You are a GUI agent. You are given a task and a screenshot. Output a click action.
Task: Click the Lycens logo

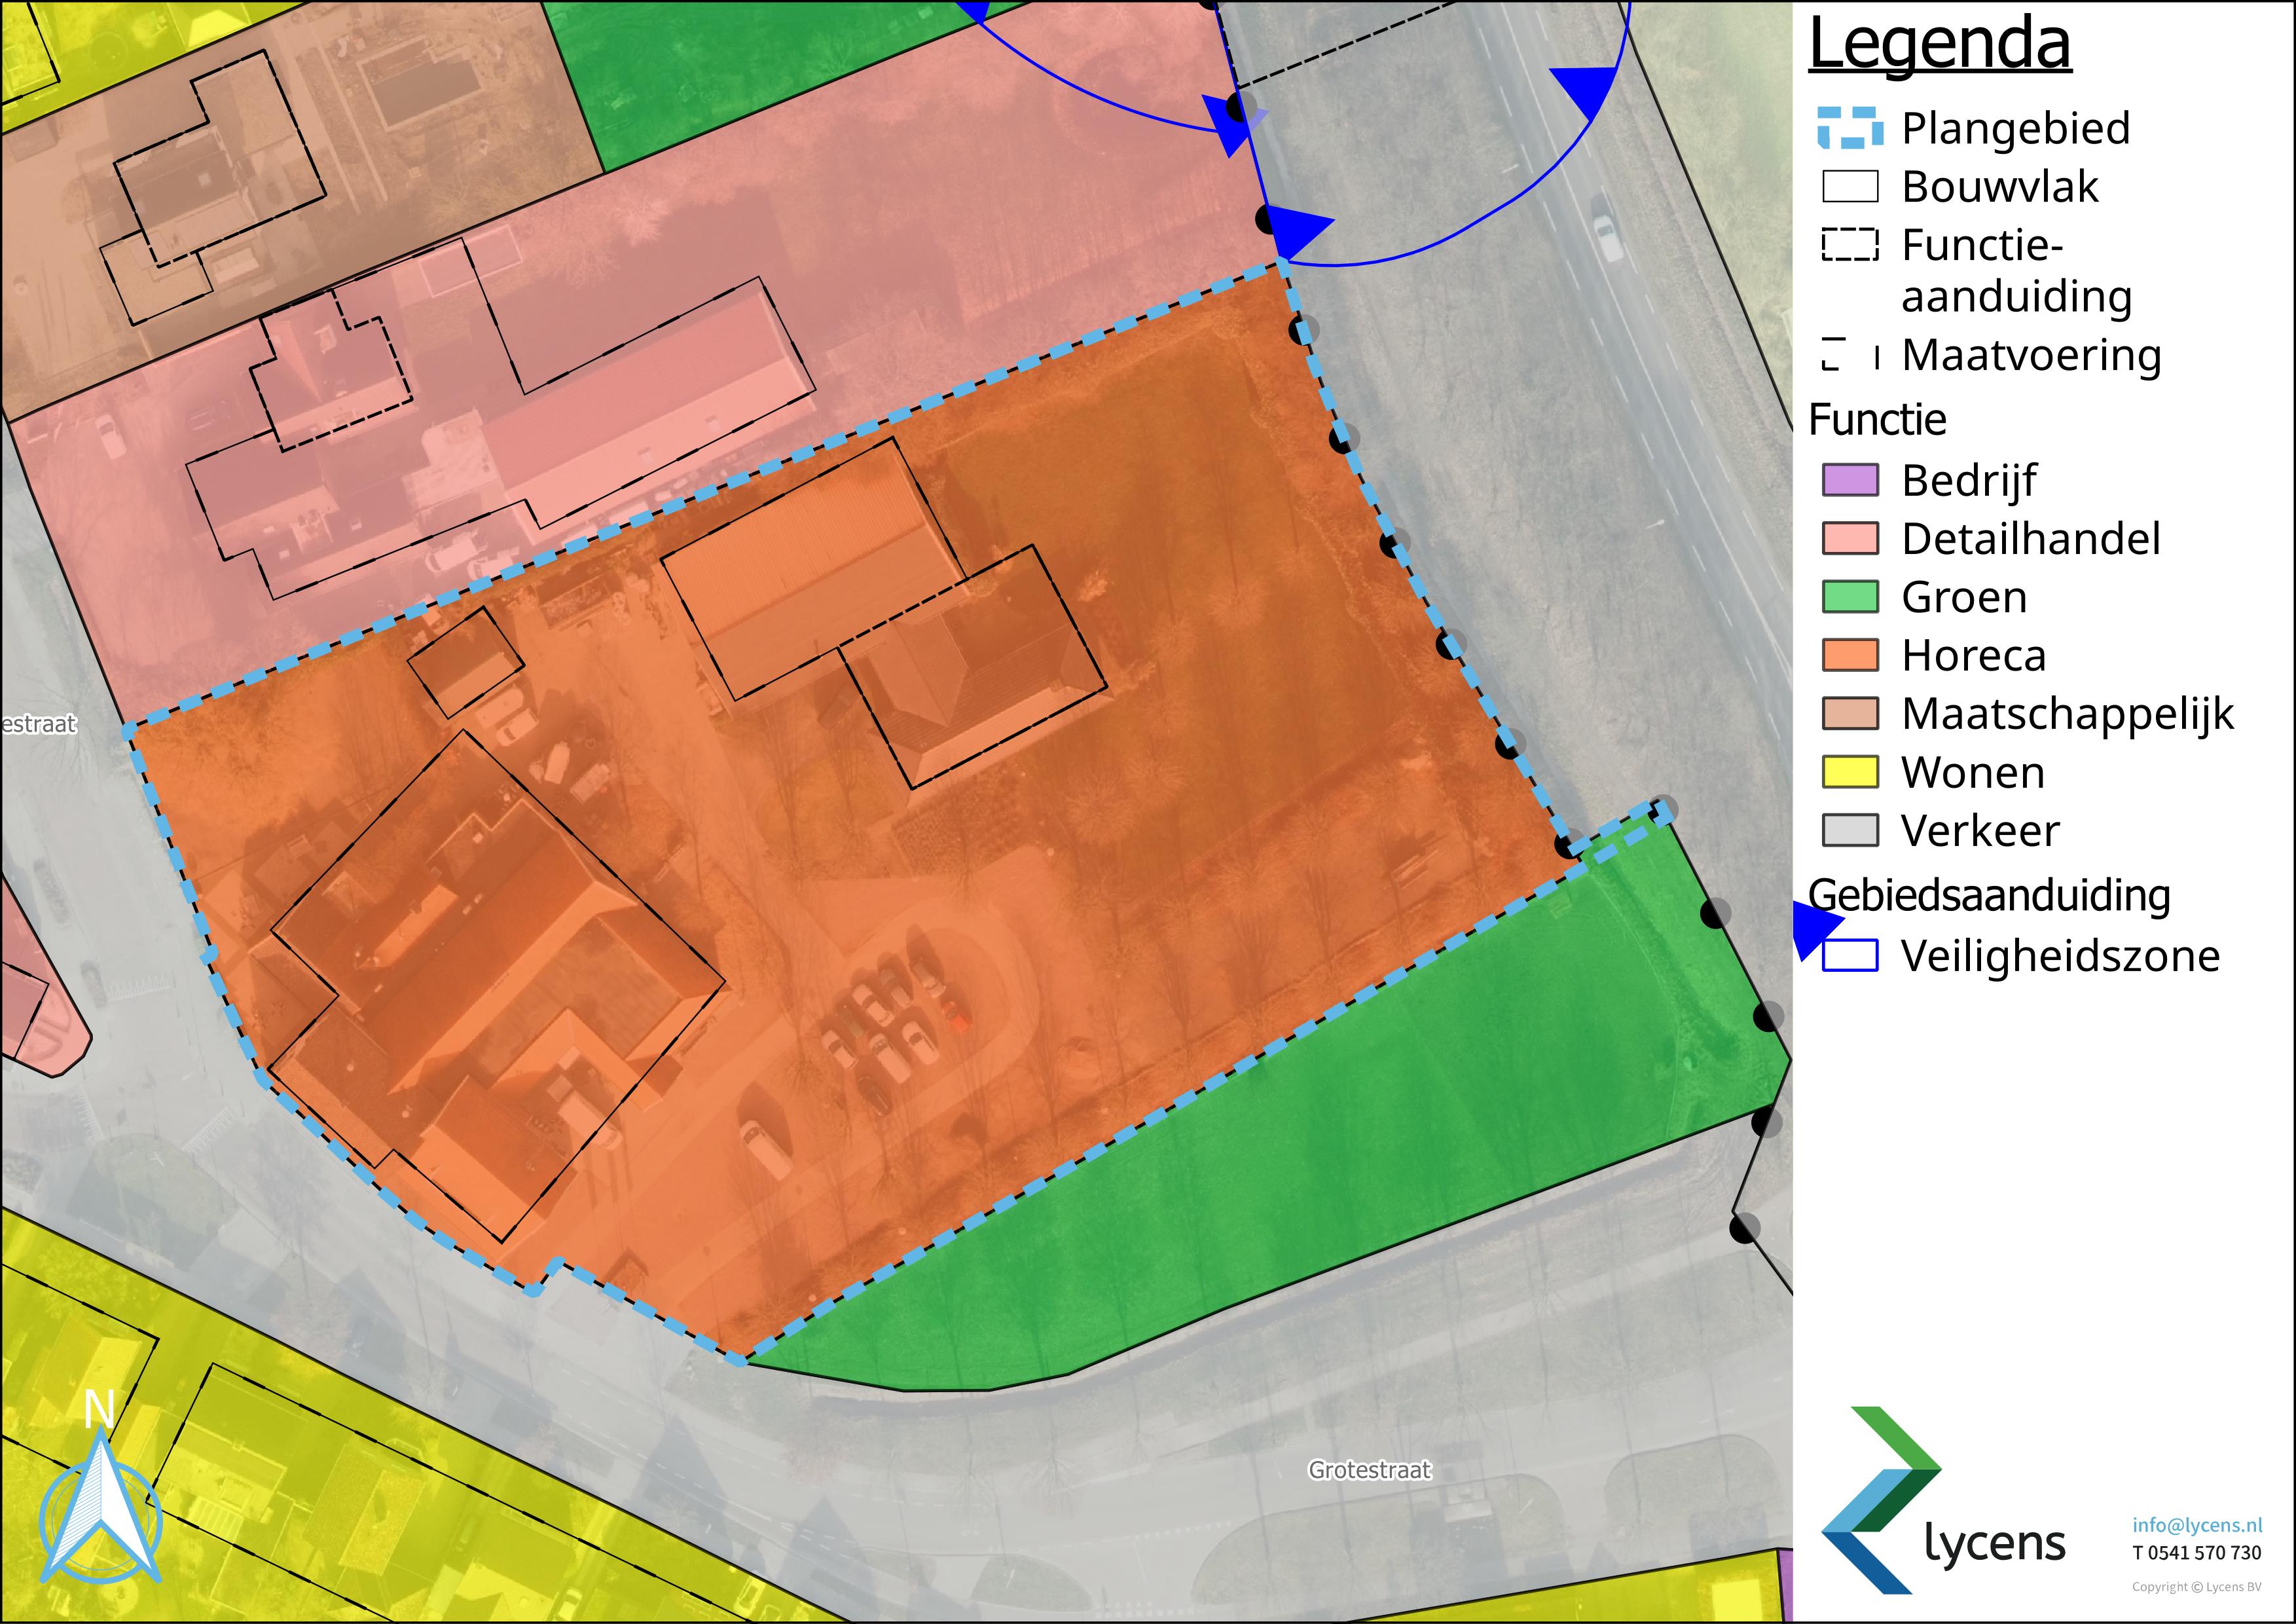1942,1500
